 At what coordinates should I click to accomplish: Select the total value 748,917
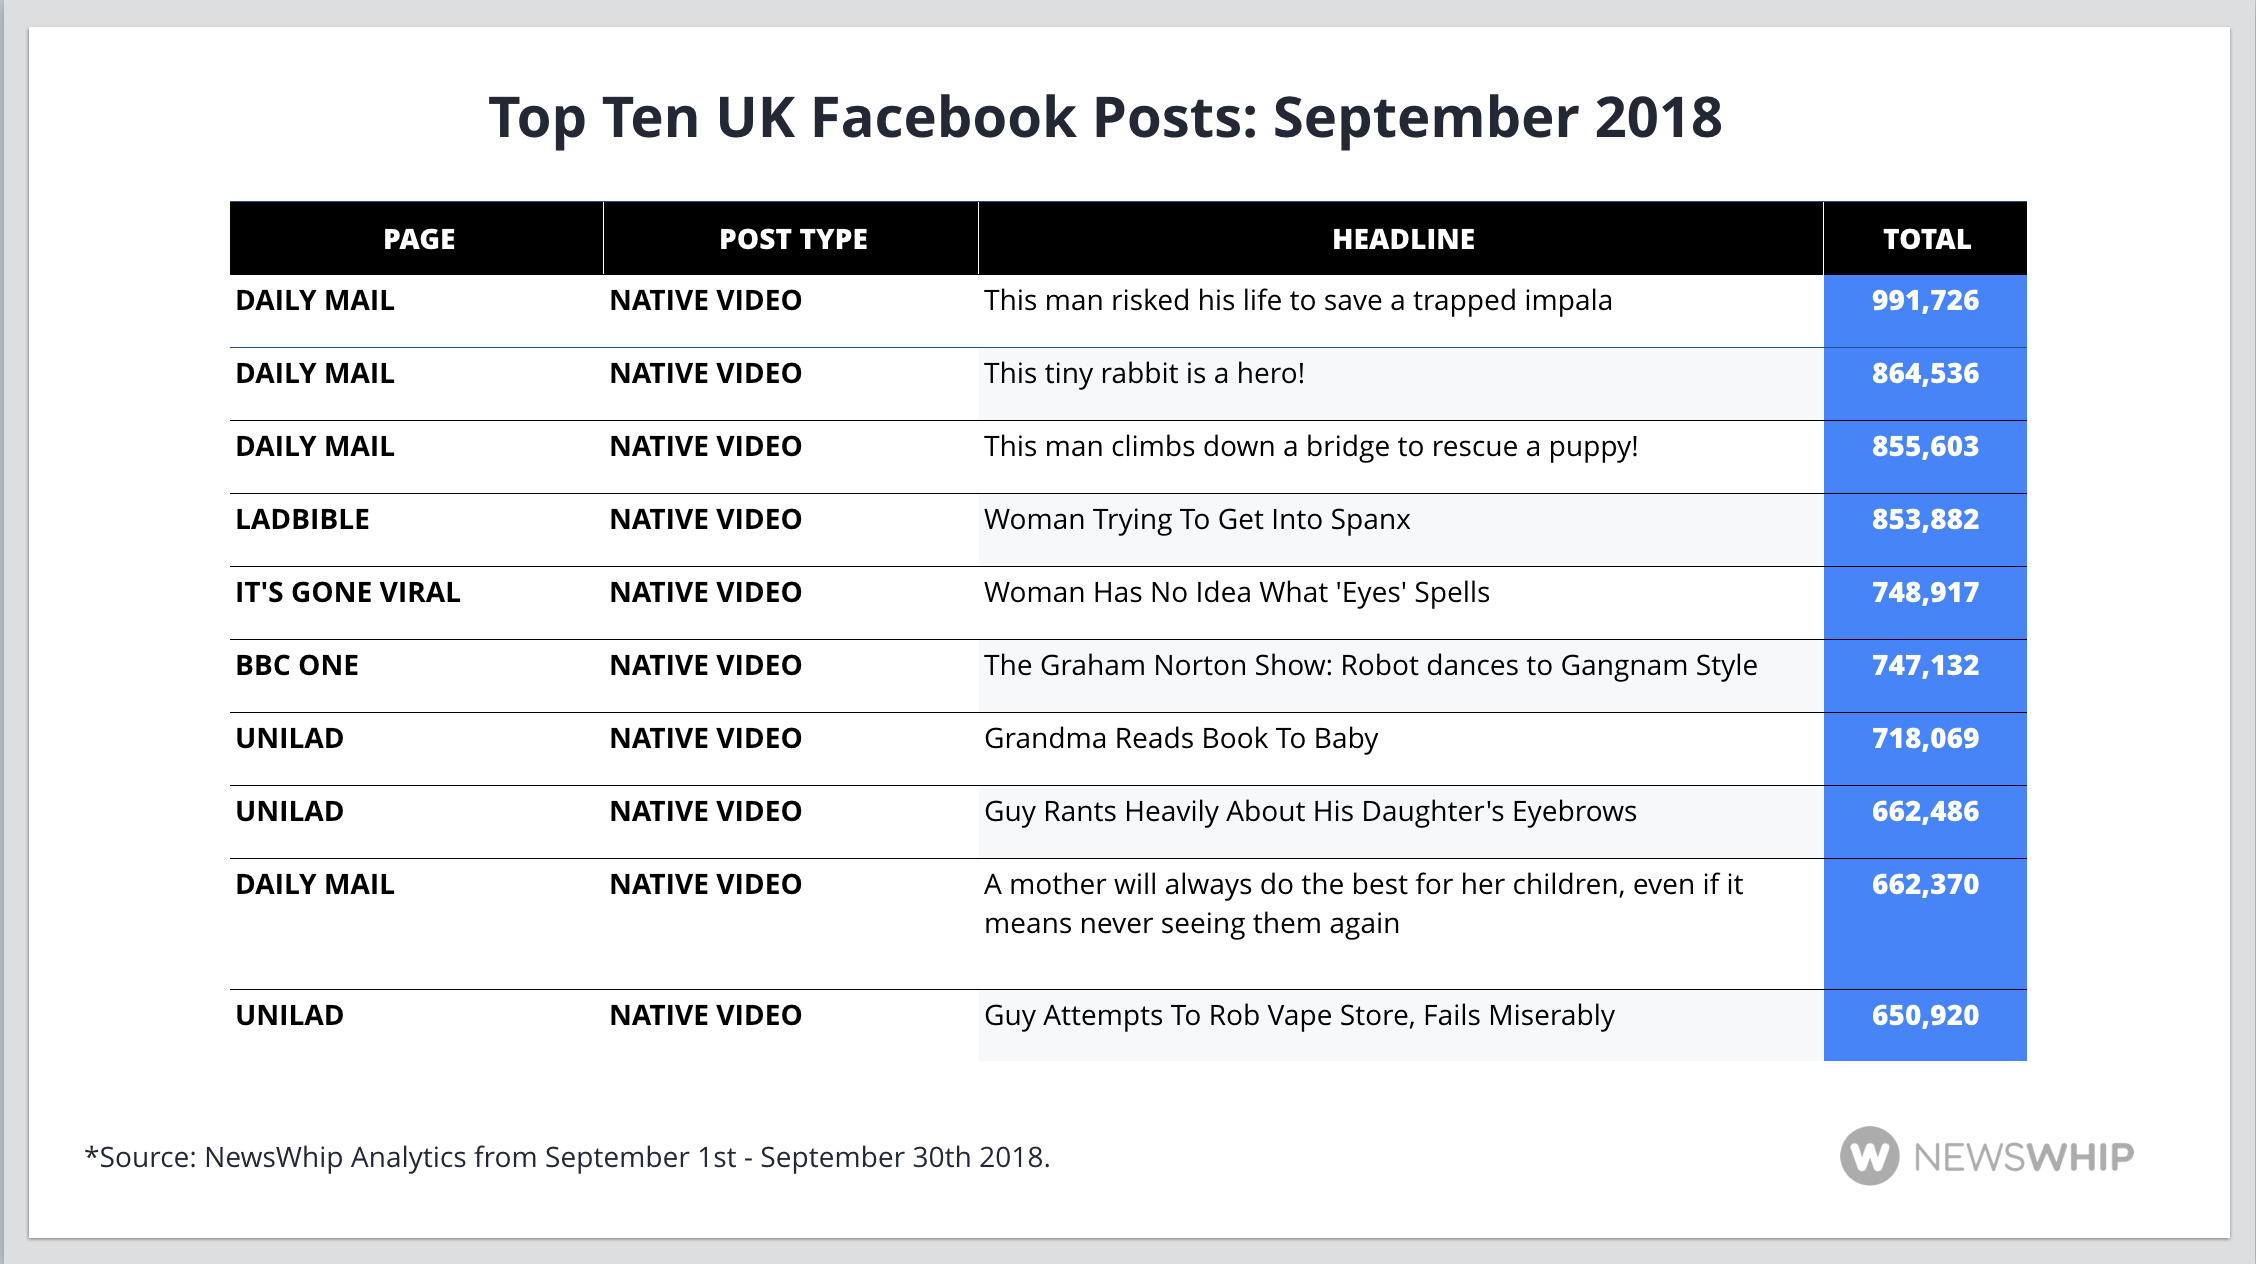[1925, 592]
